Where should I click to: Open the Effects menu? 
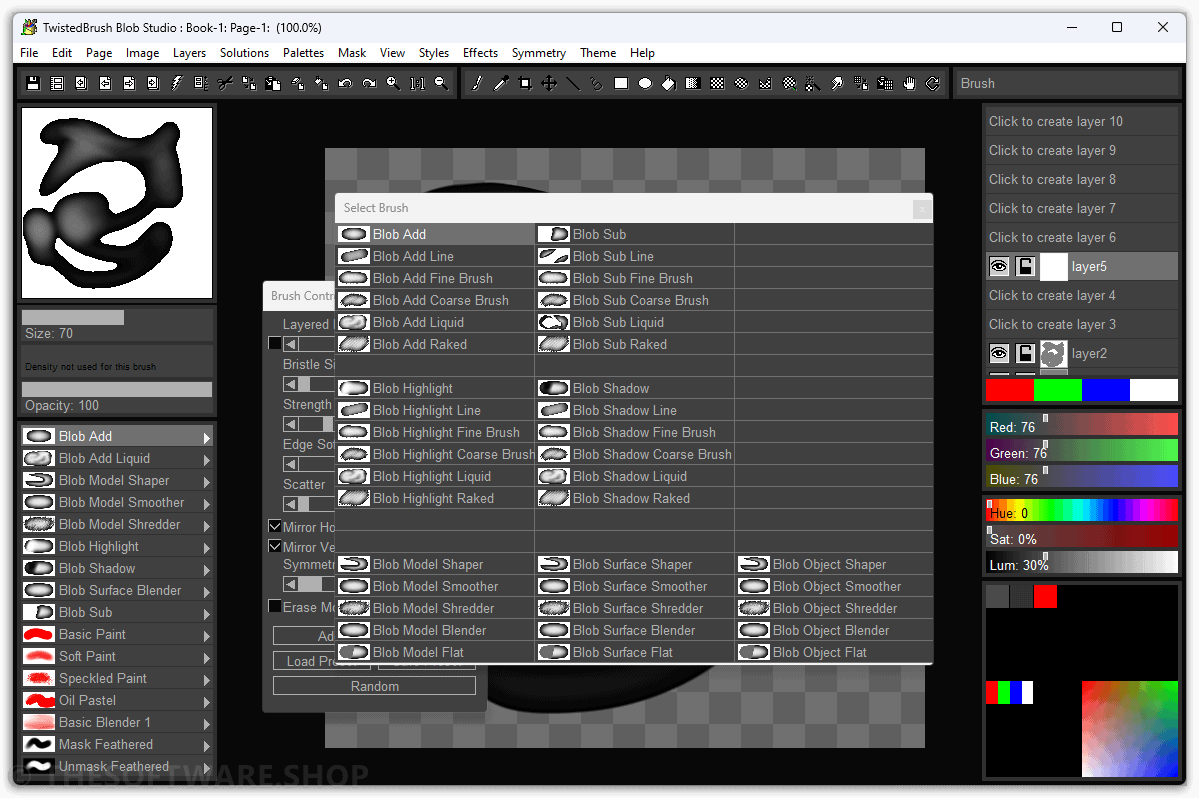click(480, 53)
